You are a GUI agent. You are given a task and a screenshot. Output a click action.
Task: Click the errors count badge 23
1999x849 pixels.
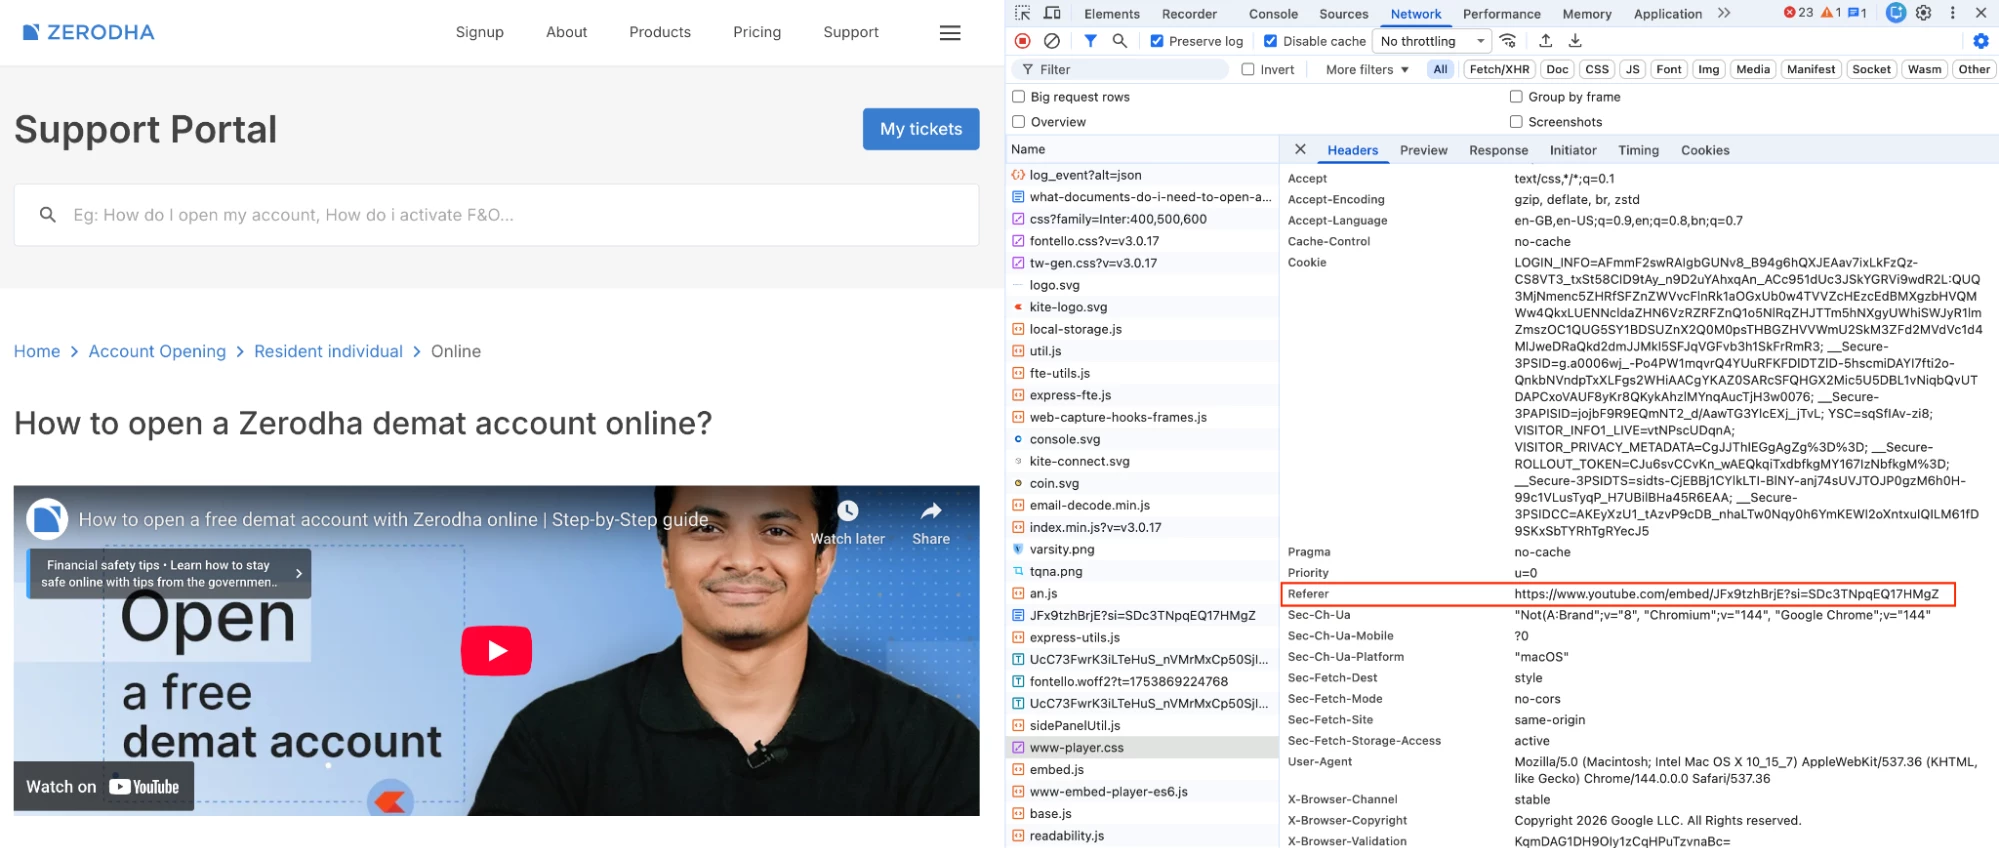(x=1799, y=13)
